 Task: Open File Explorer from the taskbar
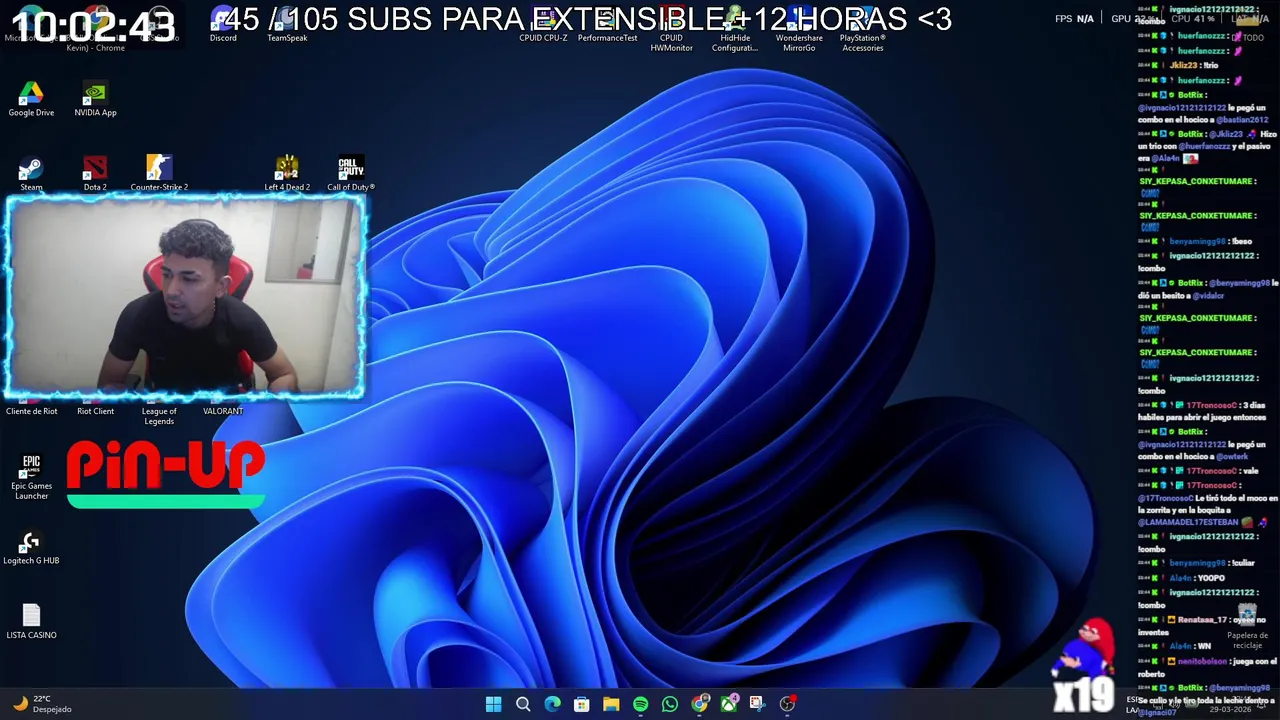coord(611,704)
